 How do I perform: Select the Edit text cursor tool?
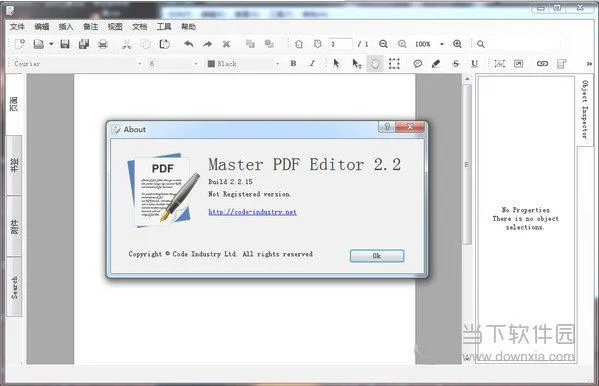point(356,63)
